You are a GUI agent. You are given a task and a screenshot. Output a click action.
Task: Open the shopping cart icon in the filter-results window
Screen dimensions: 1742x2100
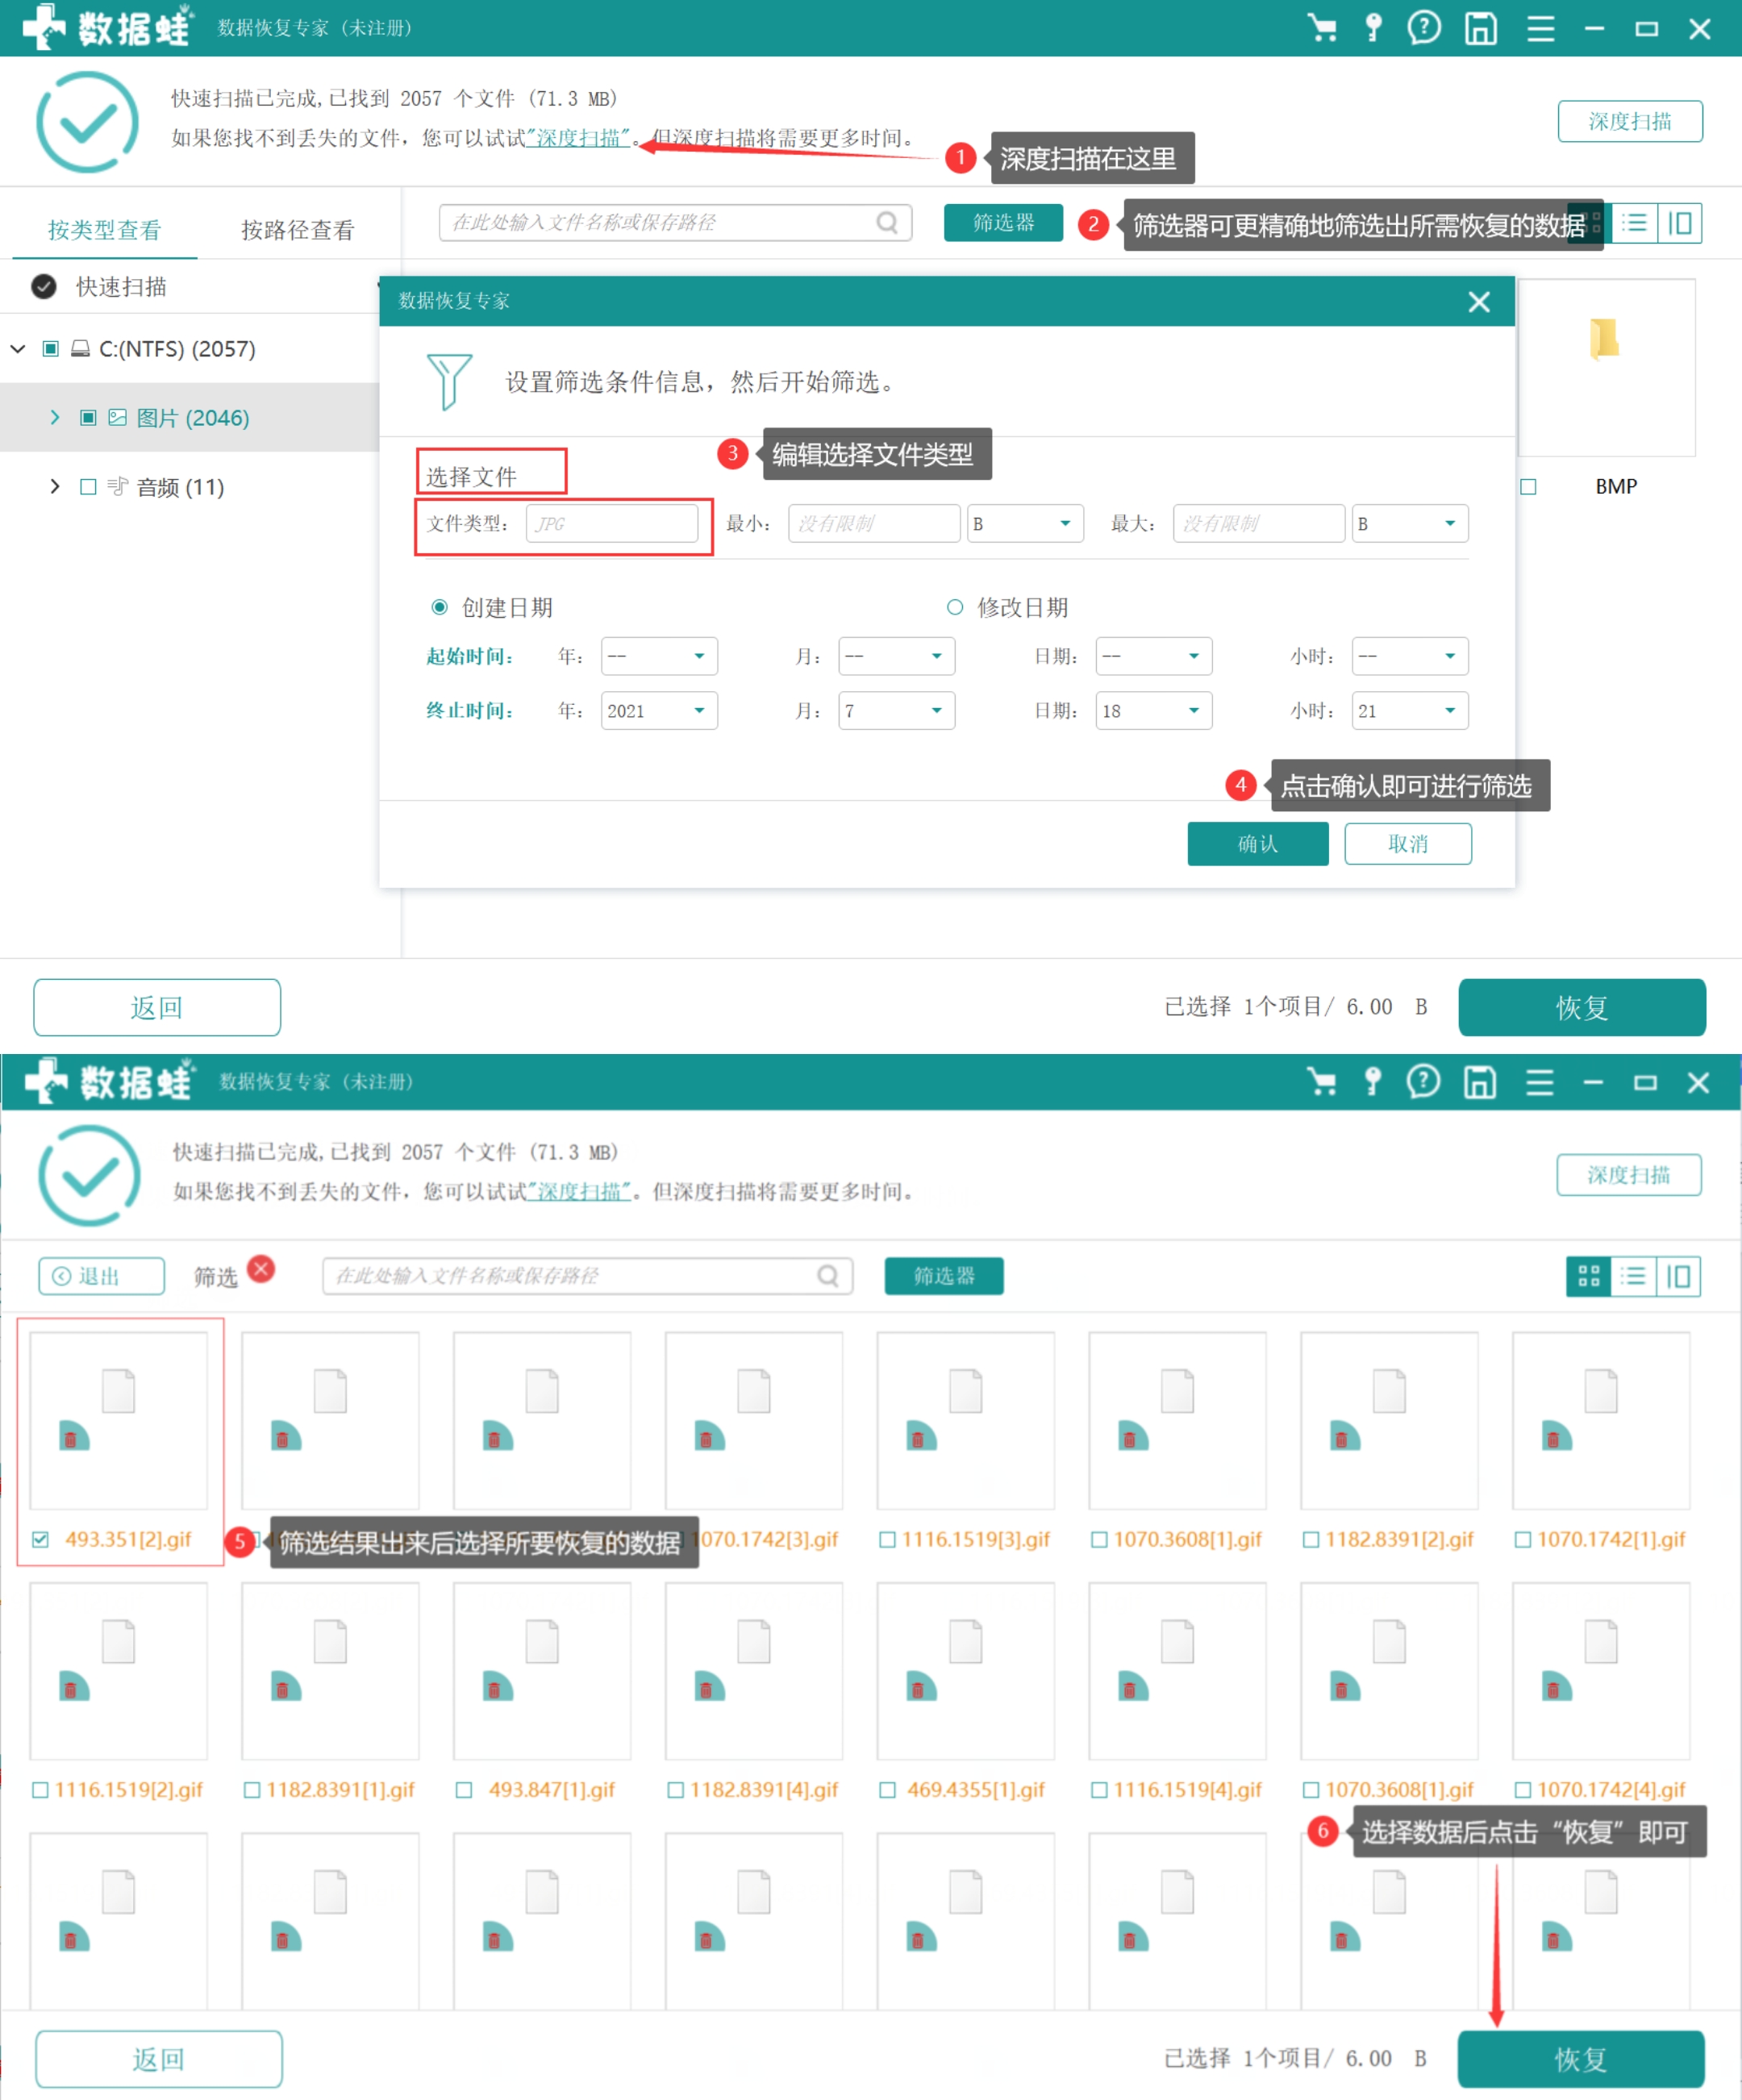point(1321,1082)
